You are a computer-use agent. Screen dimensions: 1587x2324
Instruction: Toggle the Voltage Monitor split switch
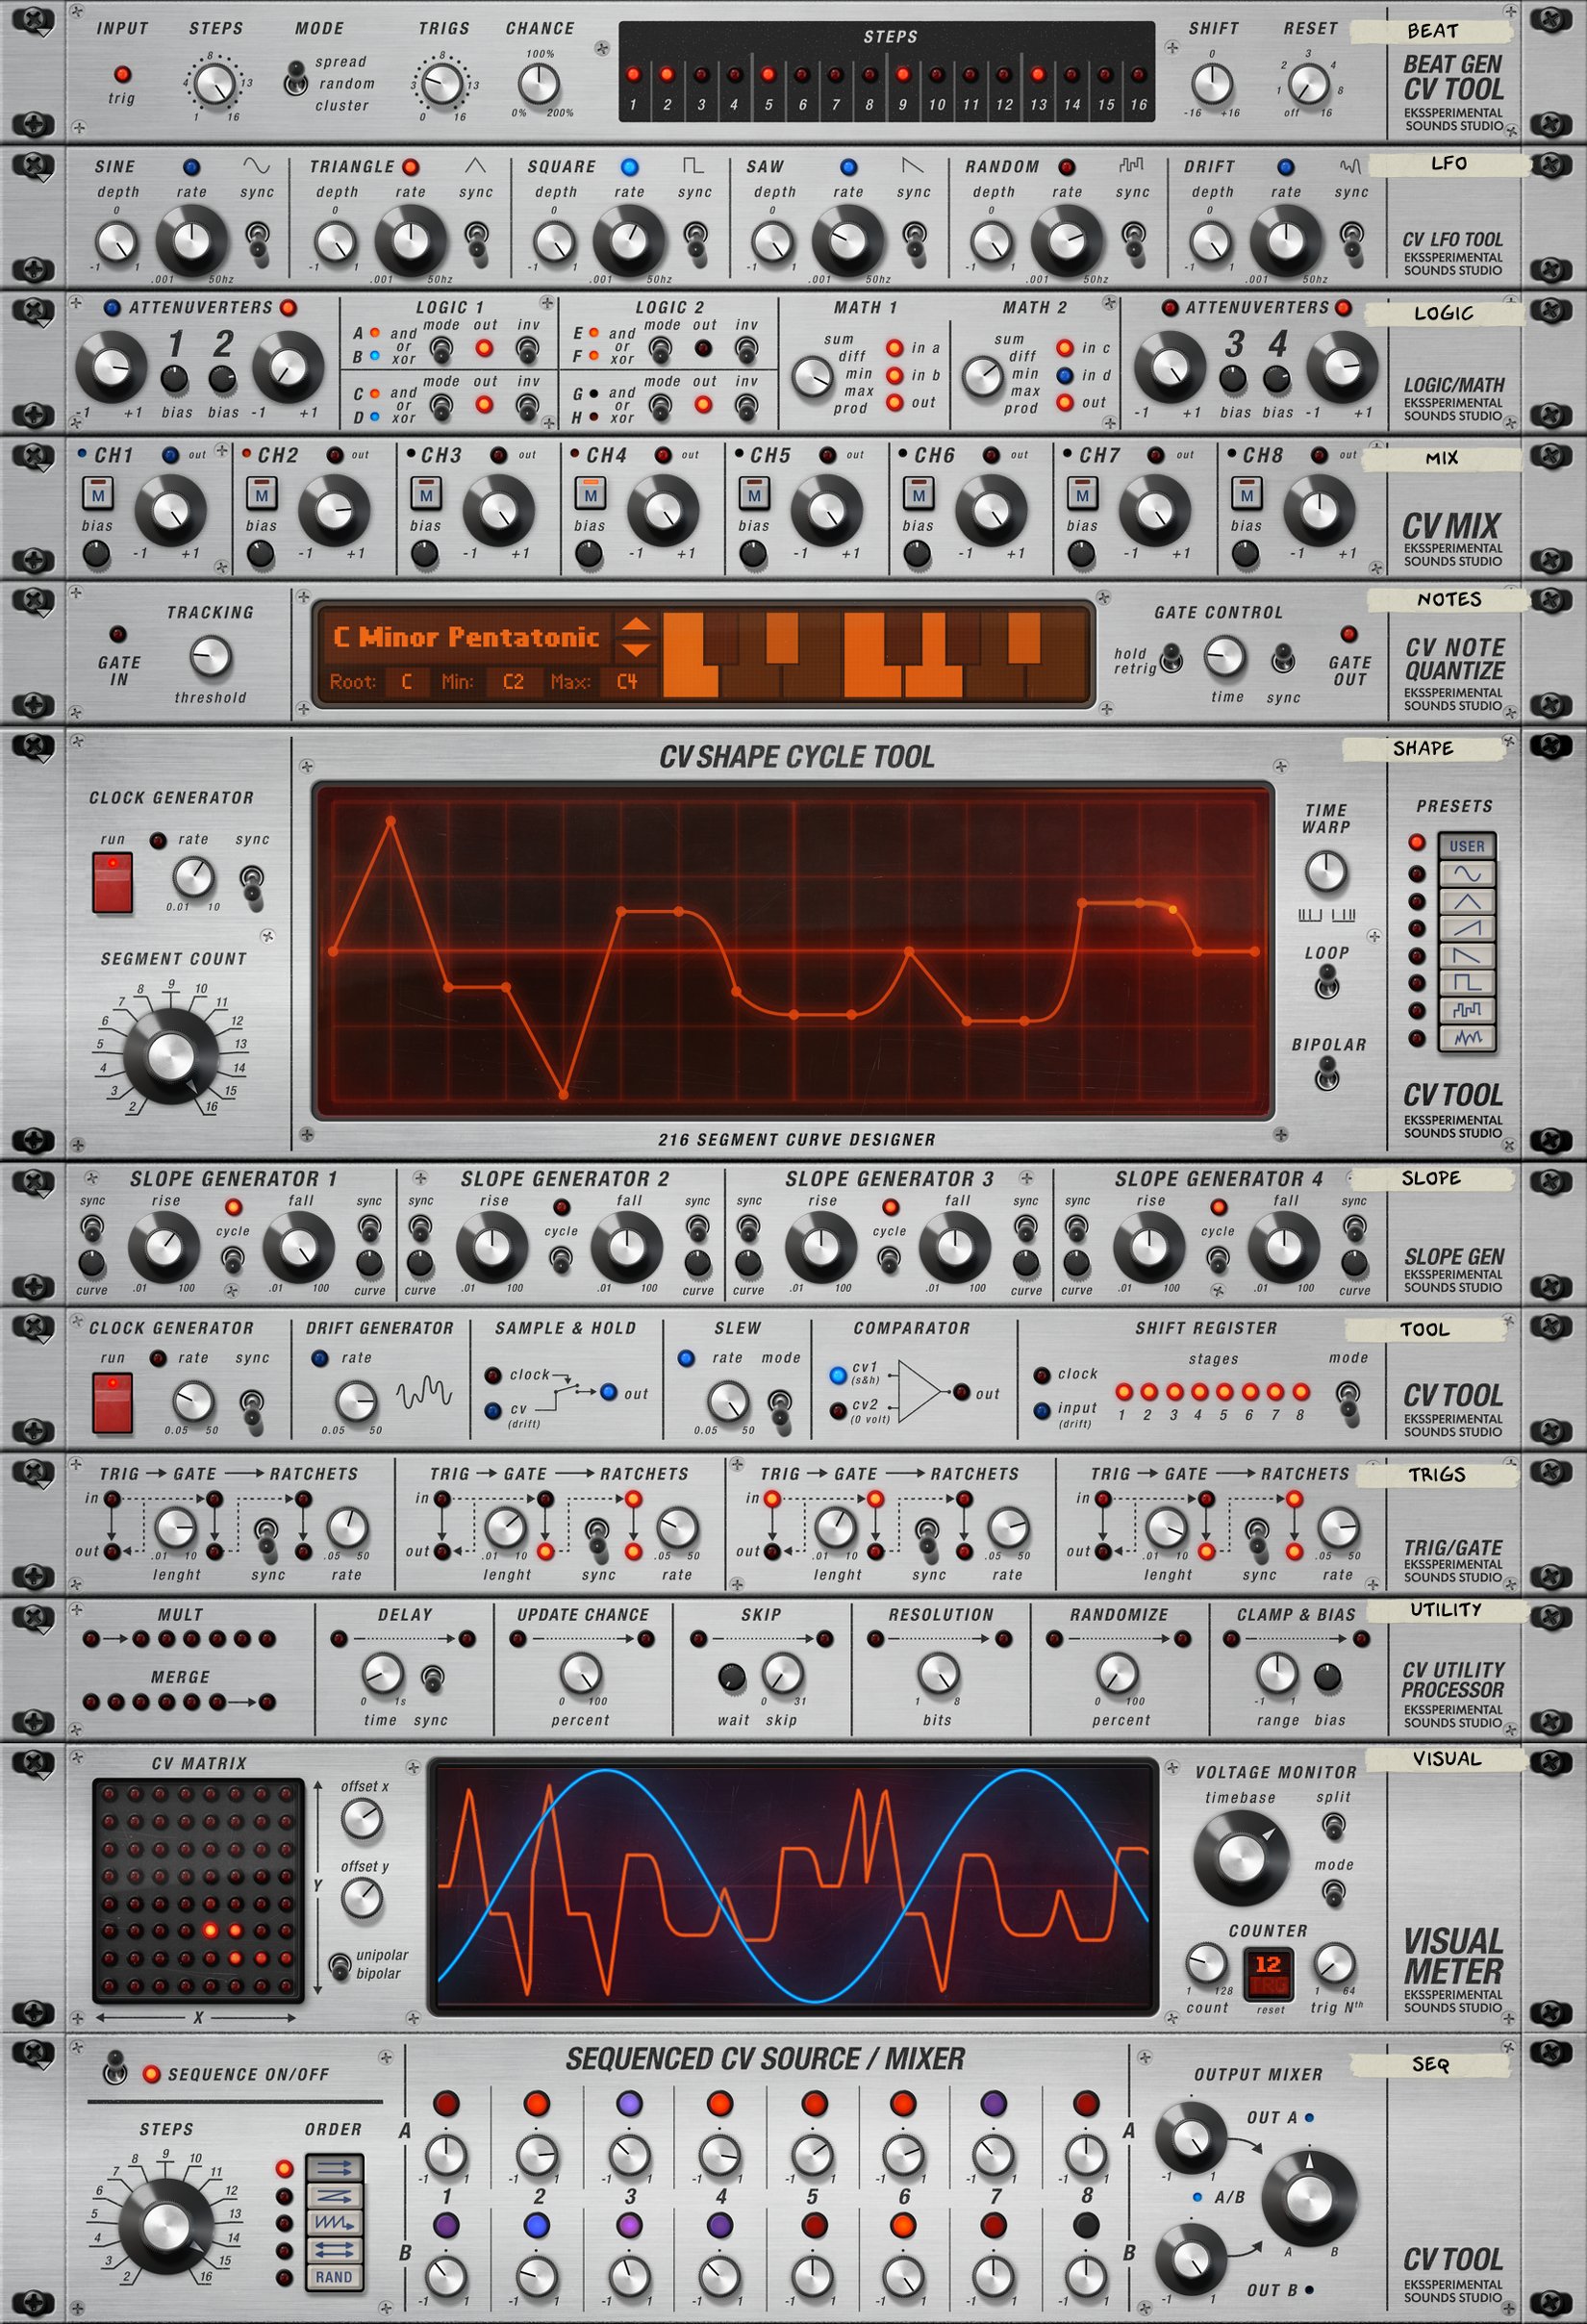point(1333,1826)
